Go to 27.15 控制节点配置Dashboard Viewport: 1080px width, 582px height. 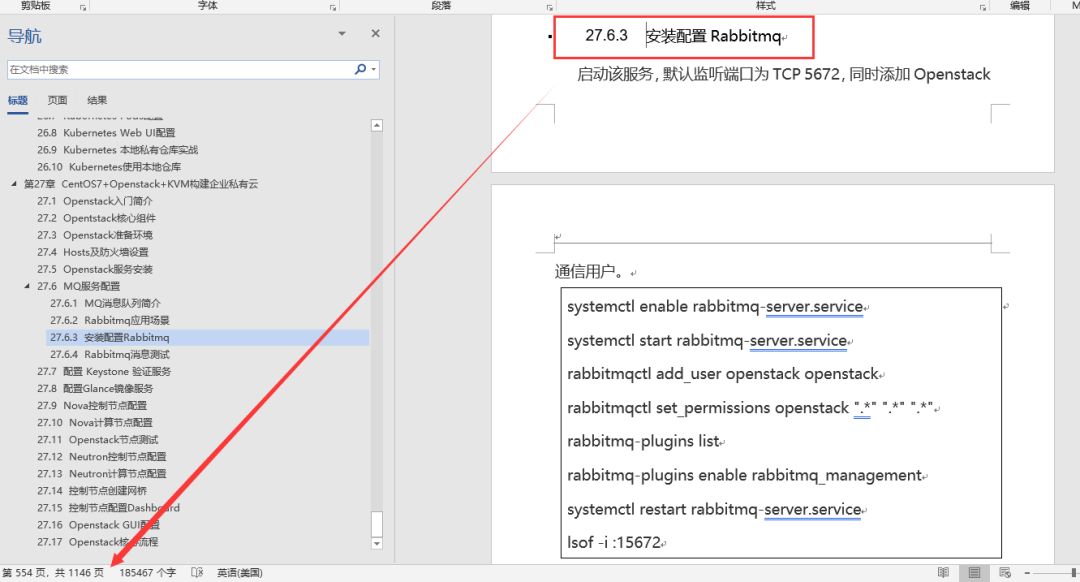(x=108, y=508)
